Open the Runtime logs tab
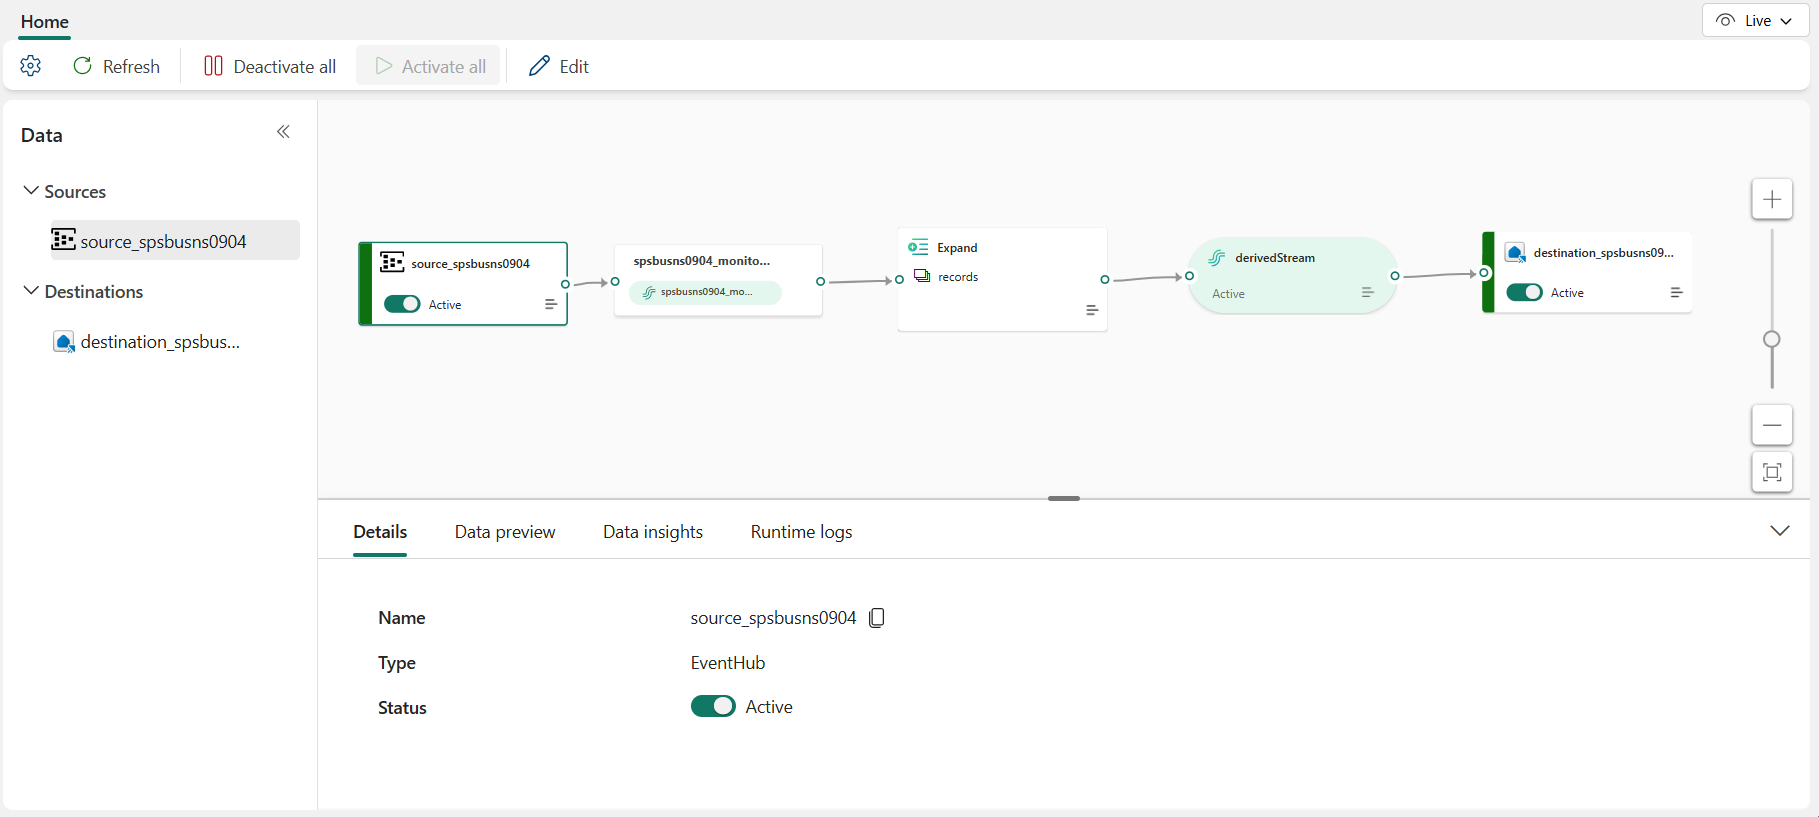 801,532
